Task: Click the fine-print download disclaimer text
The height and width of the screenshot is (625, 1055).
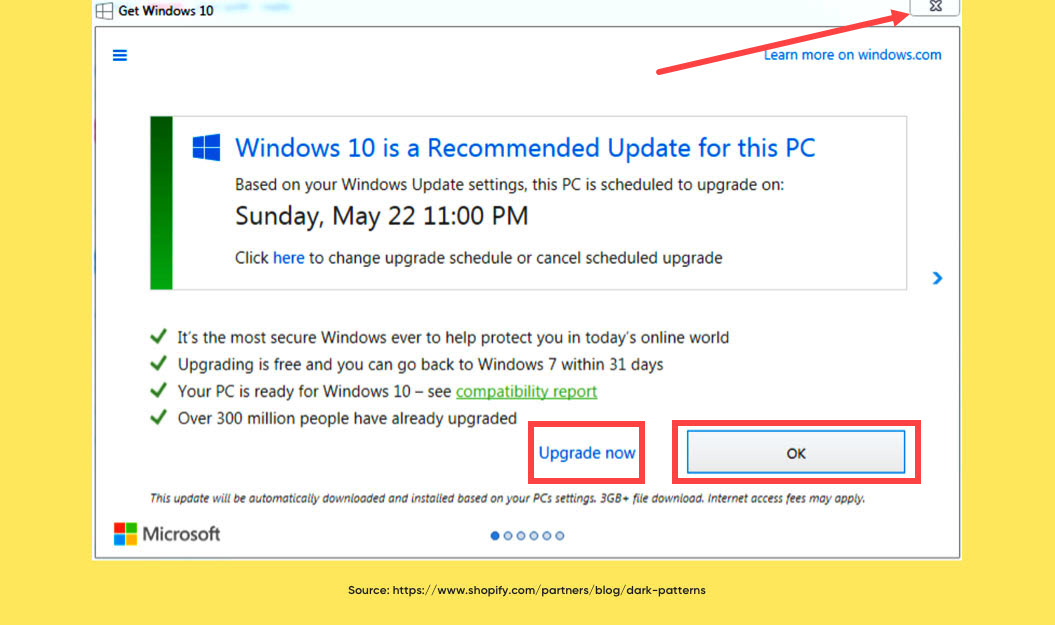Action: coord(507,497)
